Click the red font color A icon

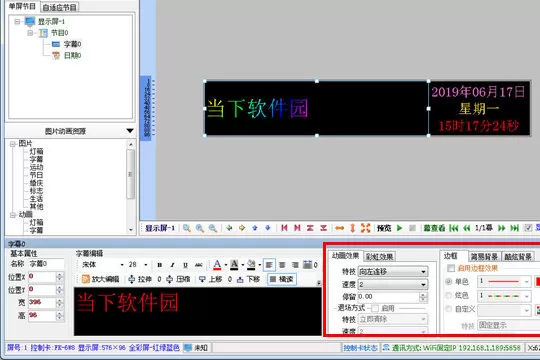[x=217, y=265]
